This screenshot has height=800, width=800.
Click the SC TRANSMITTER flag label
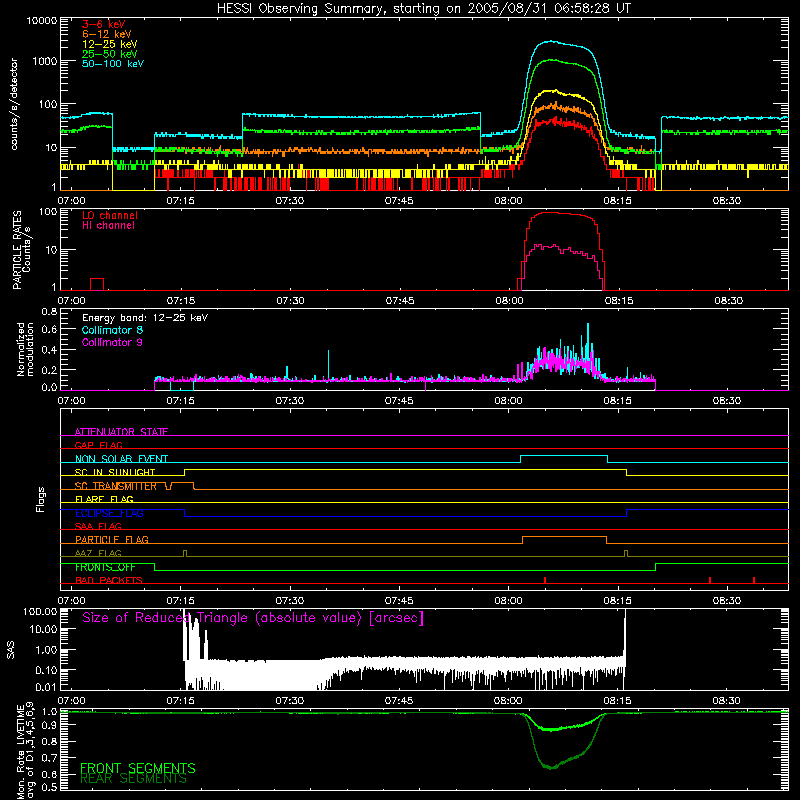click(115, 486)
